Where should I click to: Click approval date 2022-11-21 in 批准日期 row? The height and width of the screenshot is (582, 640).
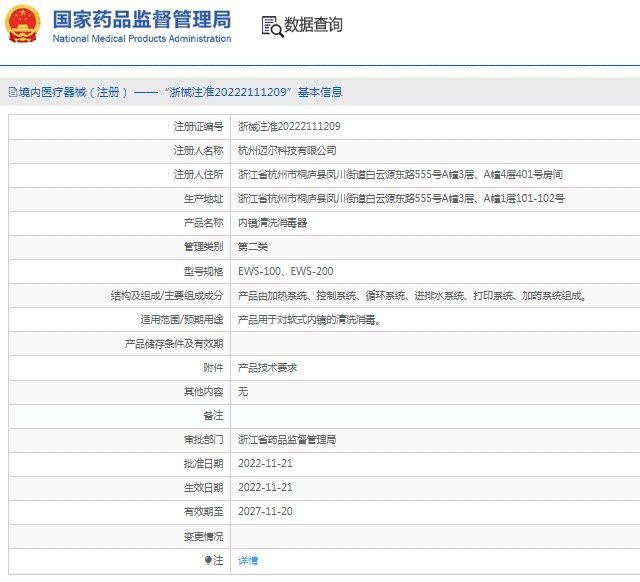[x=265, y=463]
